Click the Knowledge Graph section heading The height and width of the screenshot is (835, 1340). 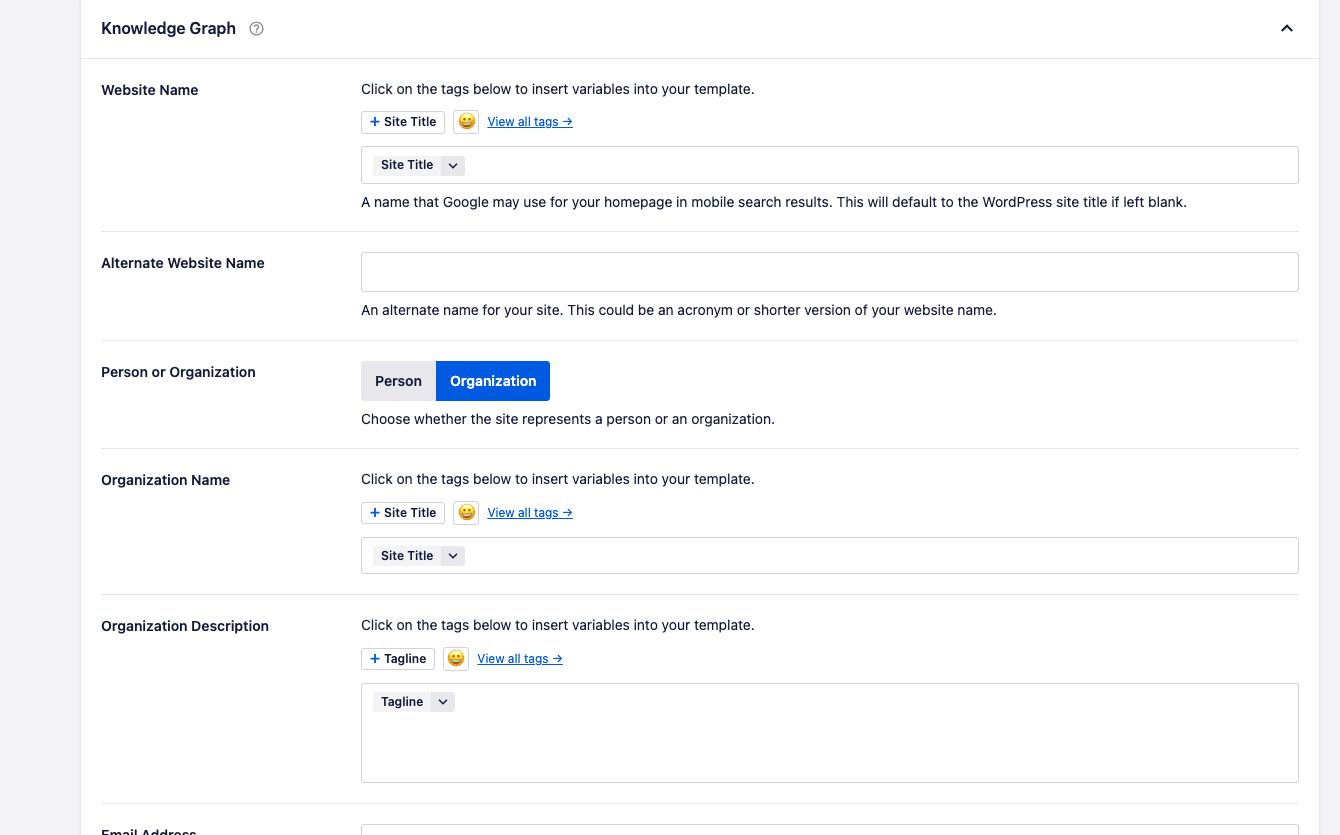168,29
